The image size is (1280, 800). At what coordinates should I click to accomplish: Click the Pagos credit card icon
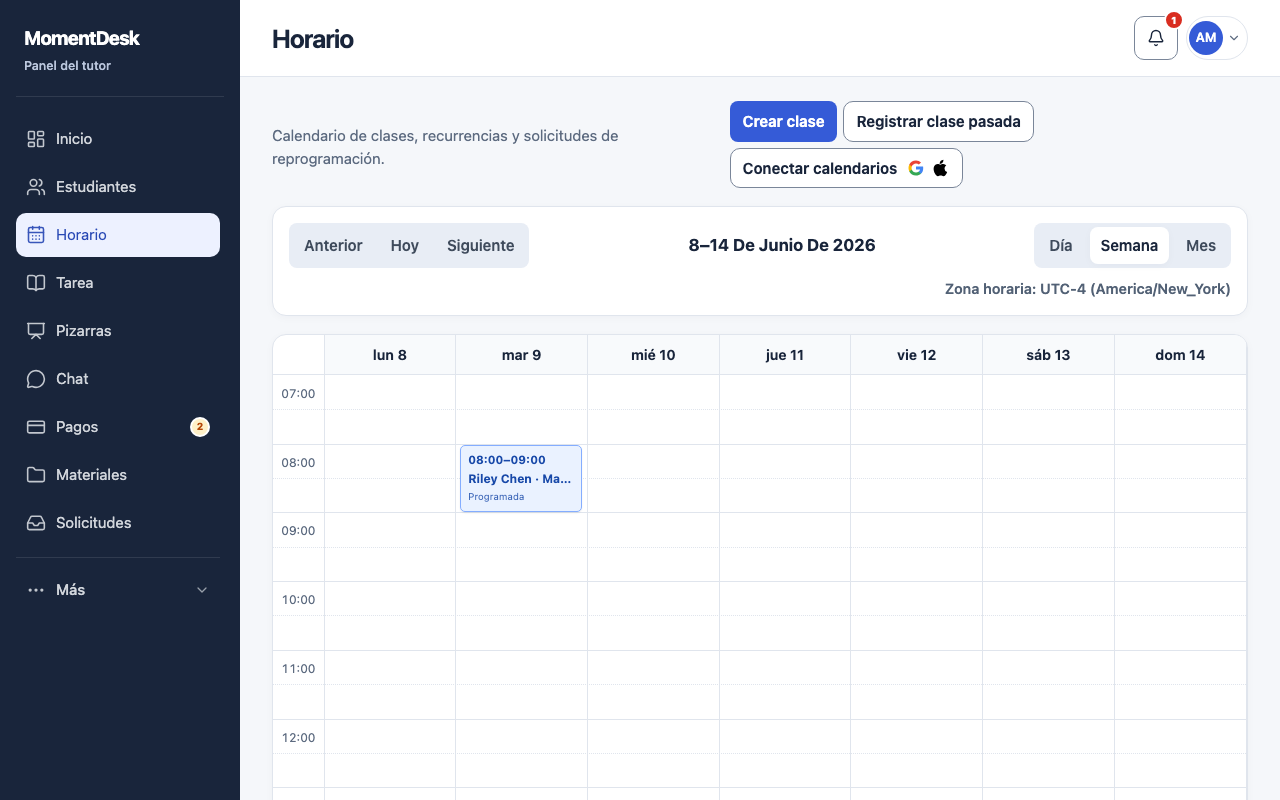[36, 427]
